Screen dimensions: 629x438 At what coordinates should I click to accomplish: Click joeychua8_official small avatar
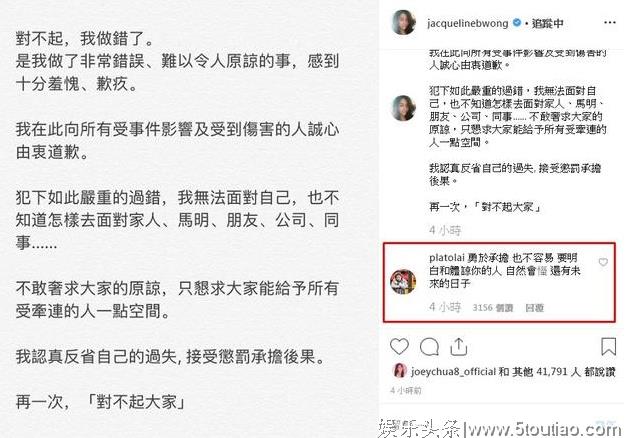[x=400, y=371]
